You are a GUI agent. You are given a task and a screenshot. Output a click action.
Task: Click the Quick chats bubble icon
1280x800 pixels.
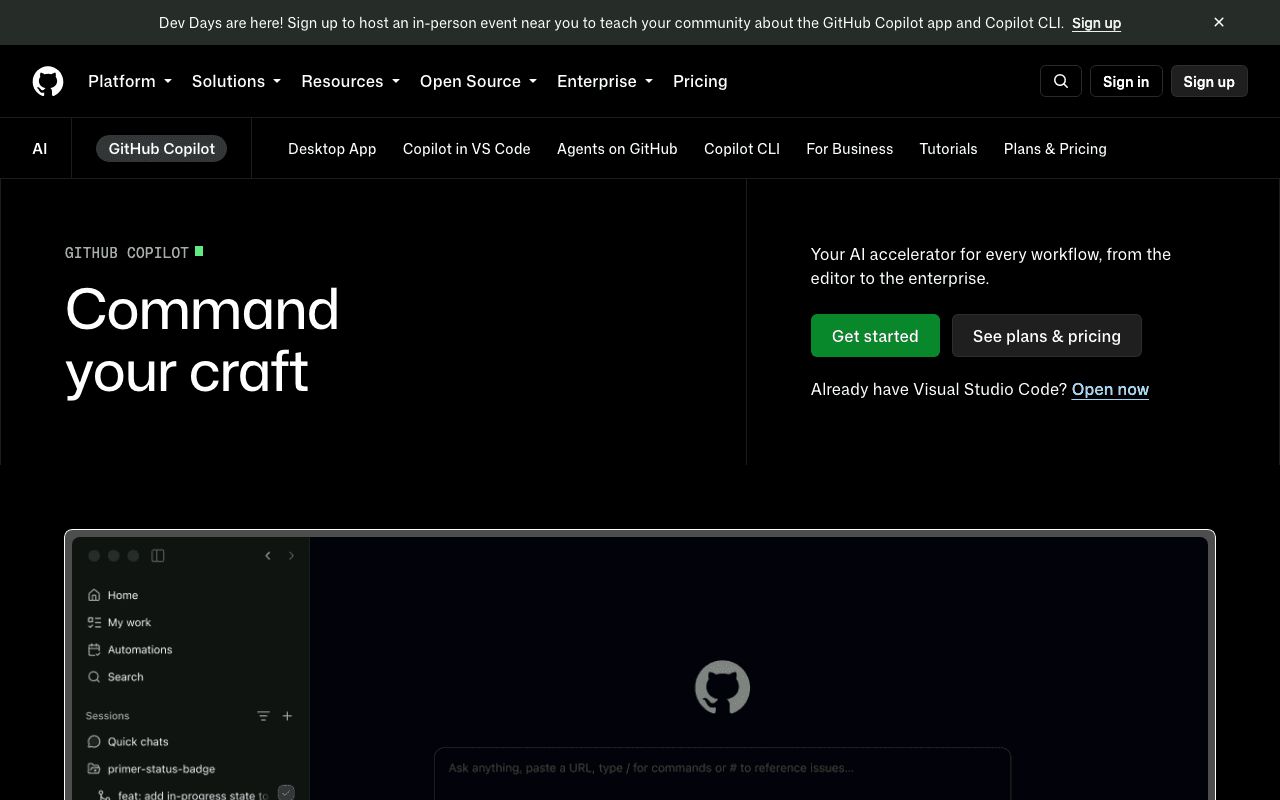pos(94,742)
